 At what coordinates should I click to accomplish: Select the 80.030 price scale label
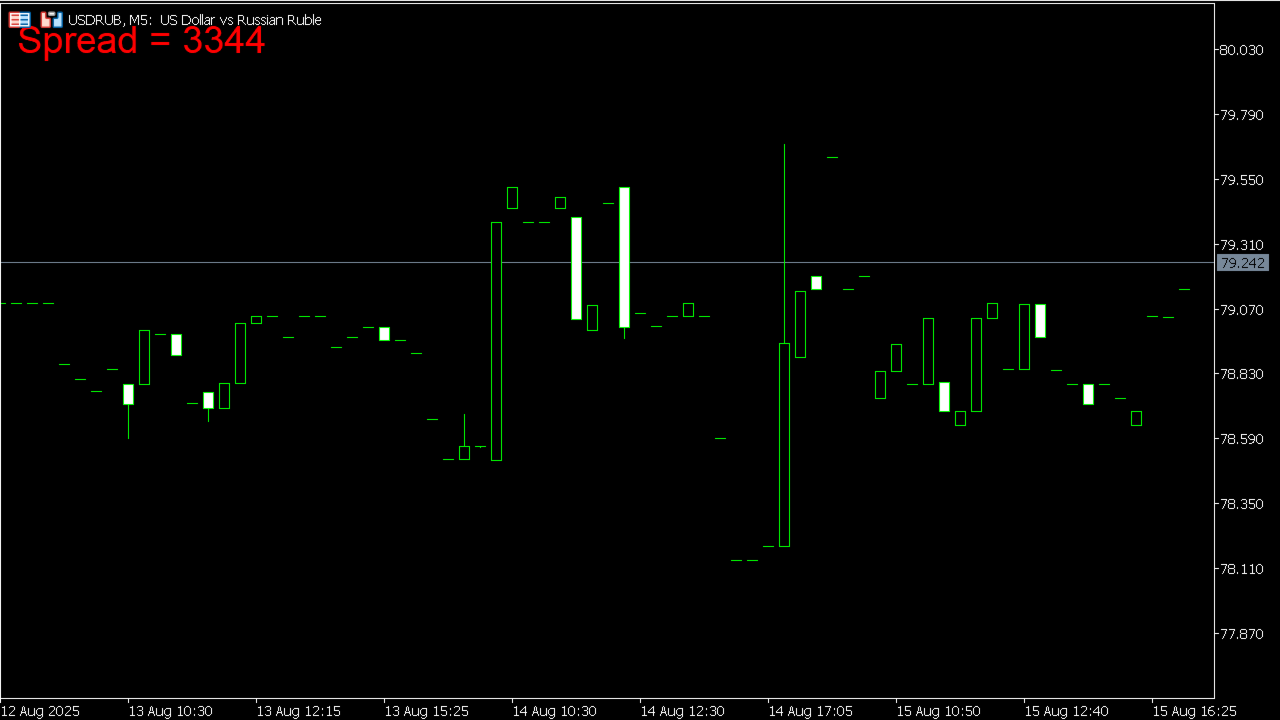[x=1242, y=50]
